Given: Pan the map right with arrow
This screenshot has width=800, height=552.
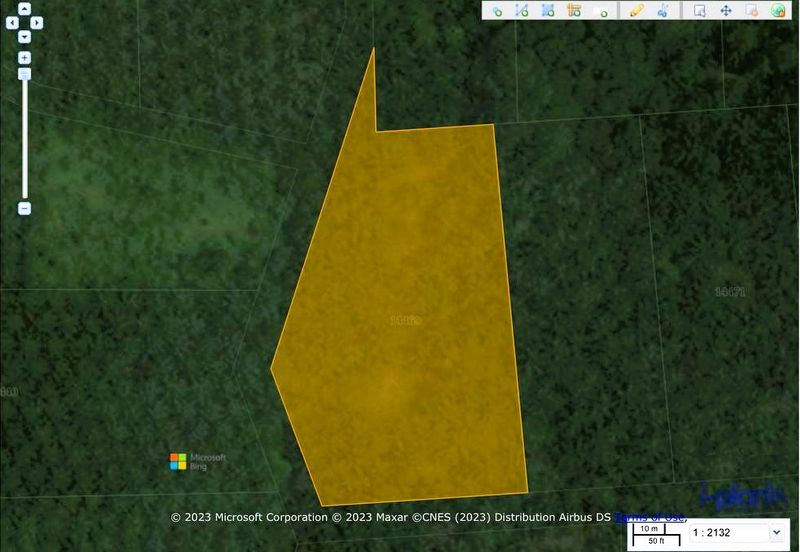Looking at the screenshot, I should pyautogui.click(x=37, y=22).
